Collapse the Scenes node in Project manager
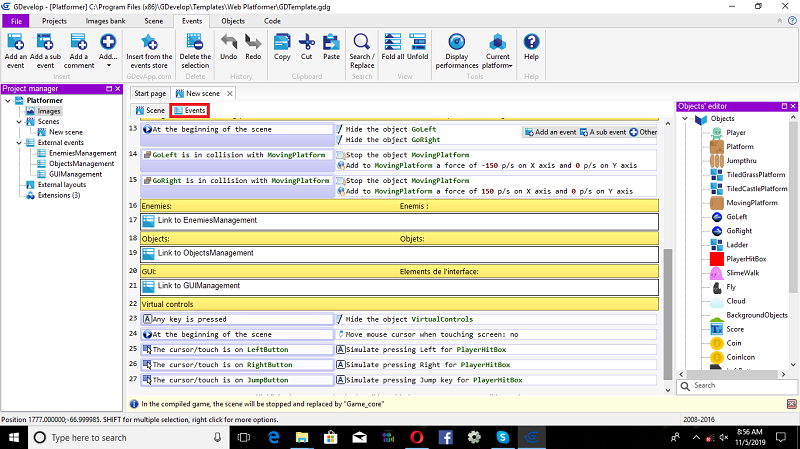 tap(17, 122)
